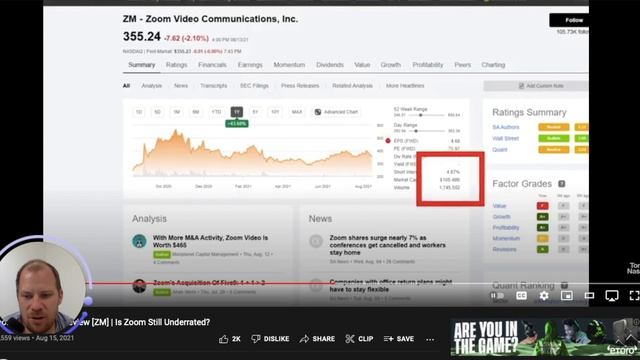
Task: Open Momentum factor grade link
Action: [506, 238]
